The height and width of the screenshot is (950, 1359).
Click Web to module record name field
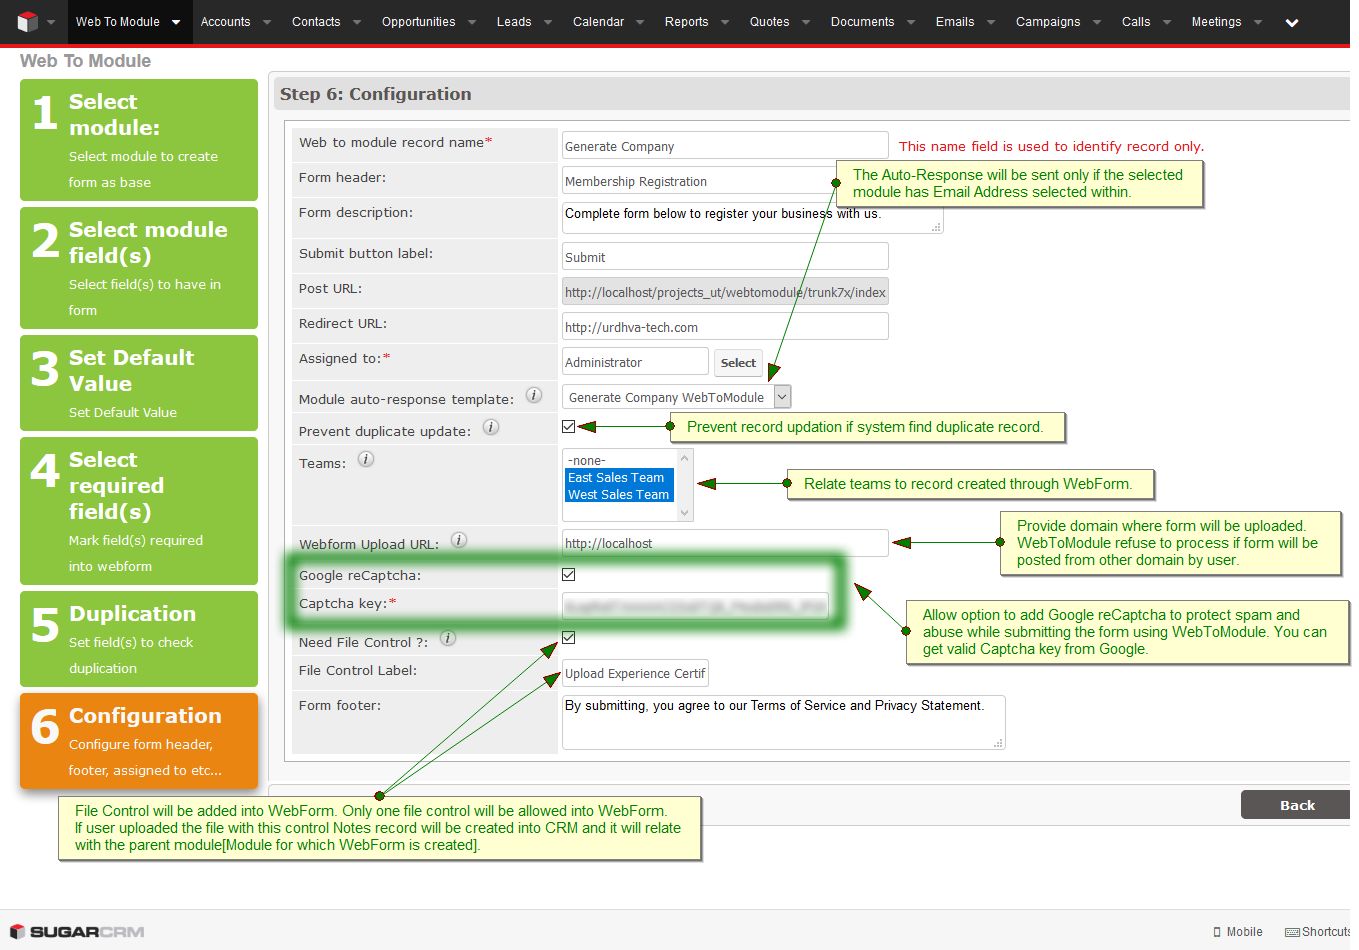(x=725, y=145)
